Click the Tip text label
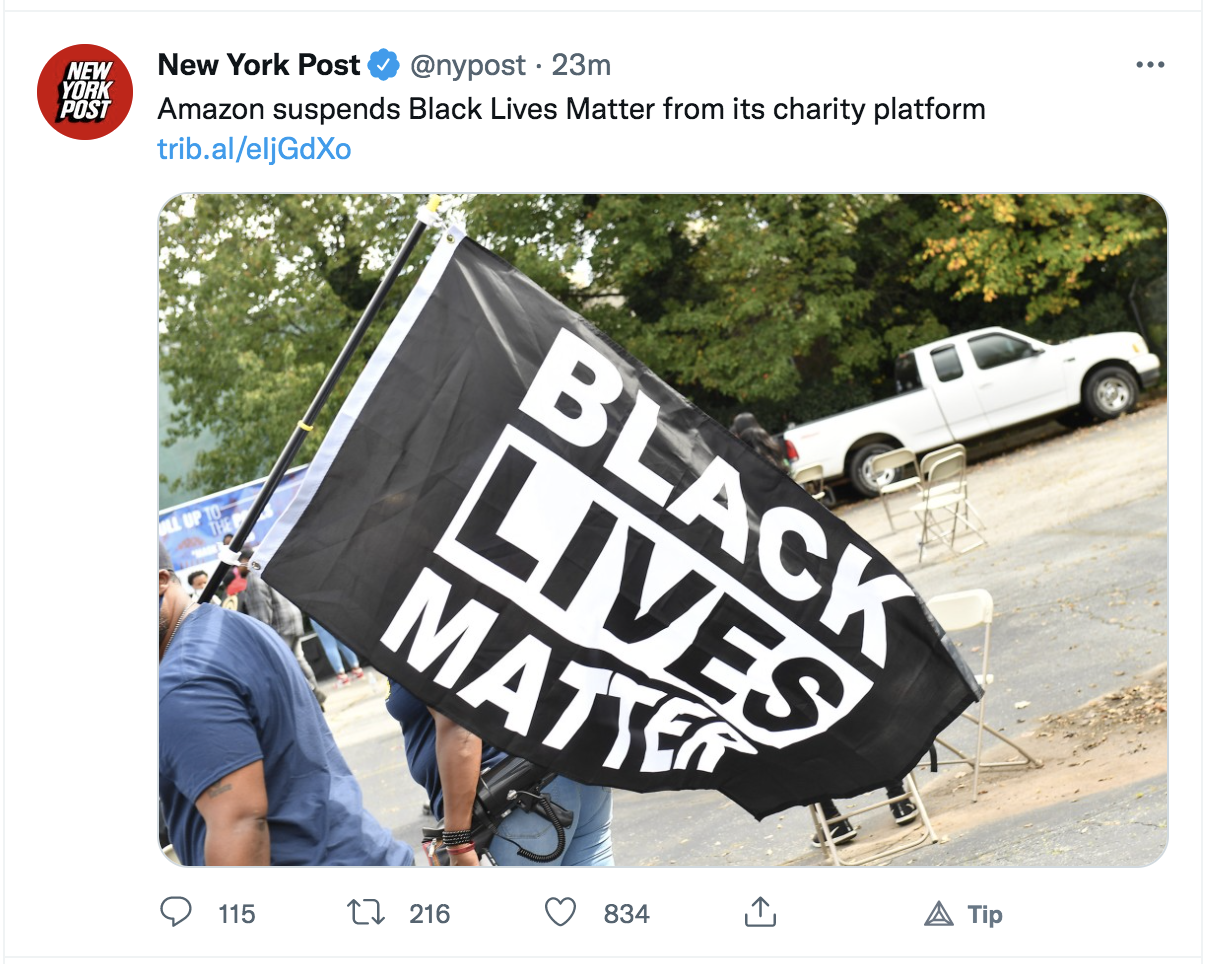The width and height of the screenshot is (1206, 964). (x=985, y=915)
